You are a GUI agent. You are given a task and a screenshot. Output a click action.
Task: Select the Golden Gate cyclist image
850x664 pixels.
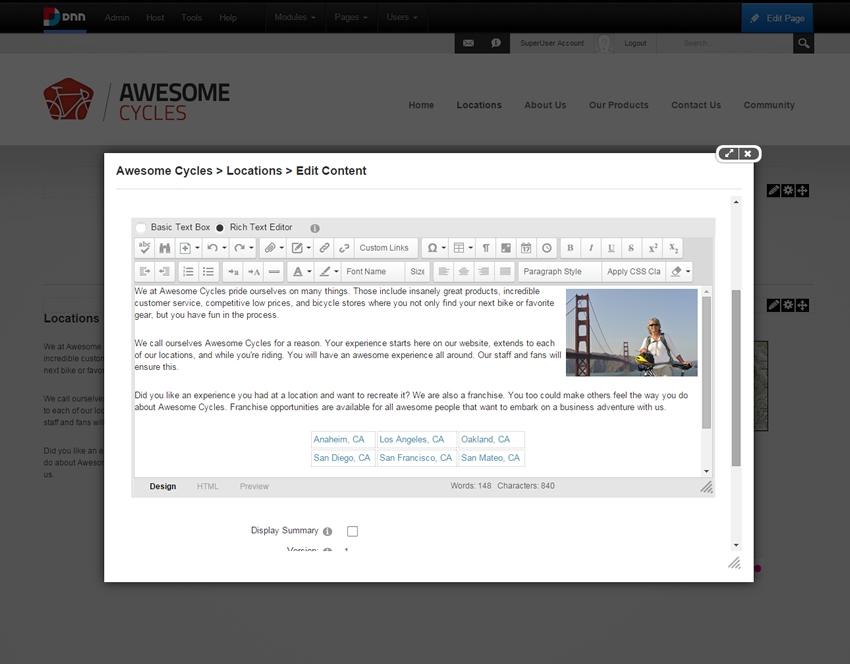[632, 332]
